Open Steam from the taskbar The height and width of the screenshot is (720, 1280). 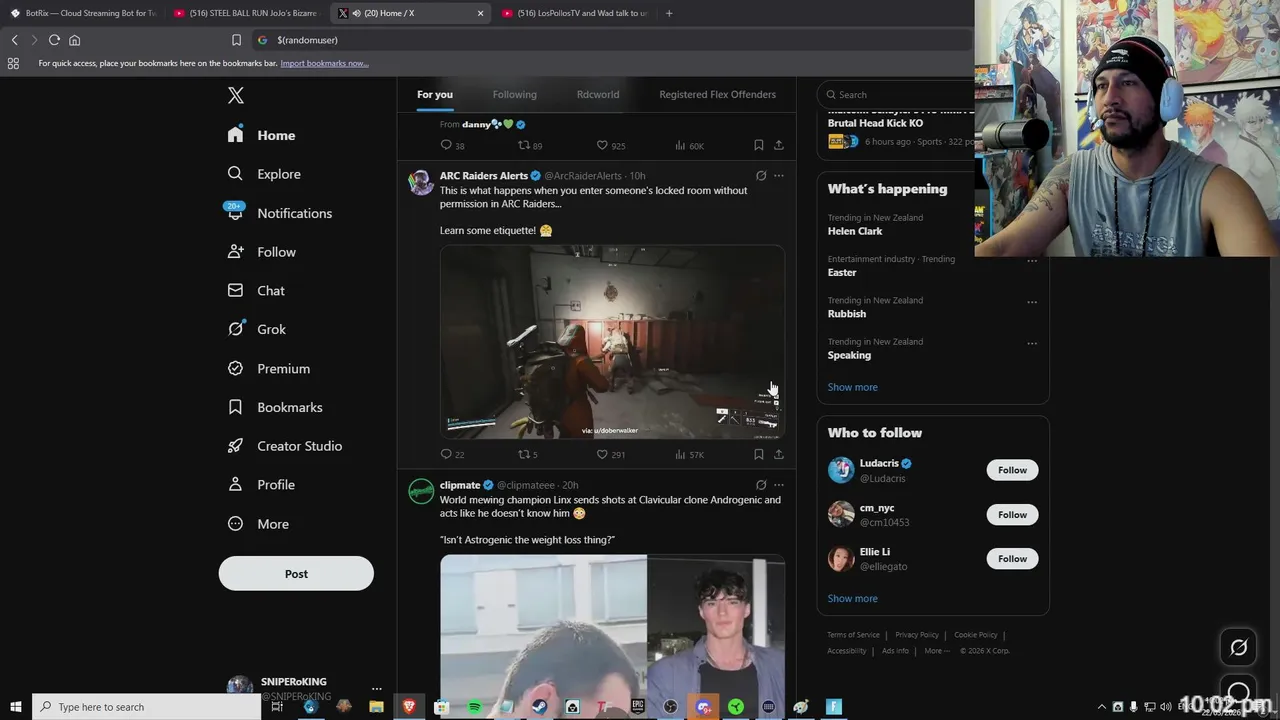[x=539, y=707]
